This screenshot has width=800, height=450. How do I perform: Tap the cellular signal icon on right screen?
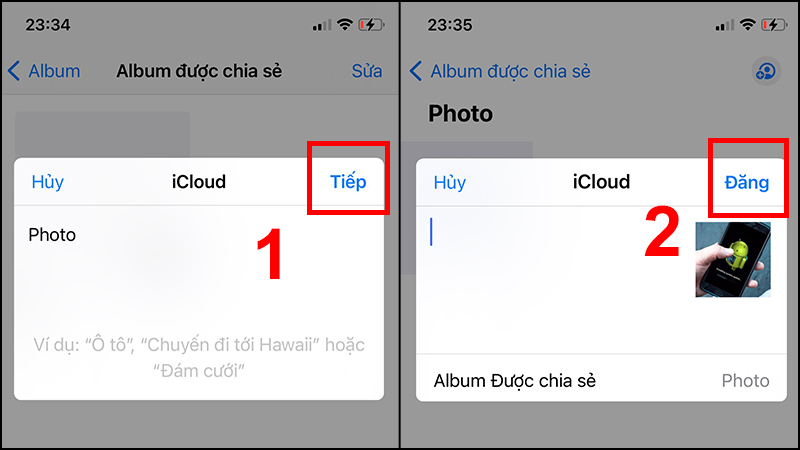[724, 24]
